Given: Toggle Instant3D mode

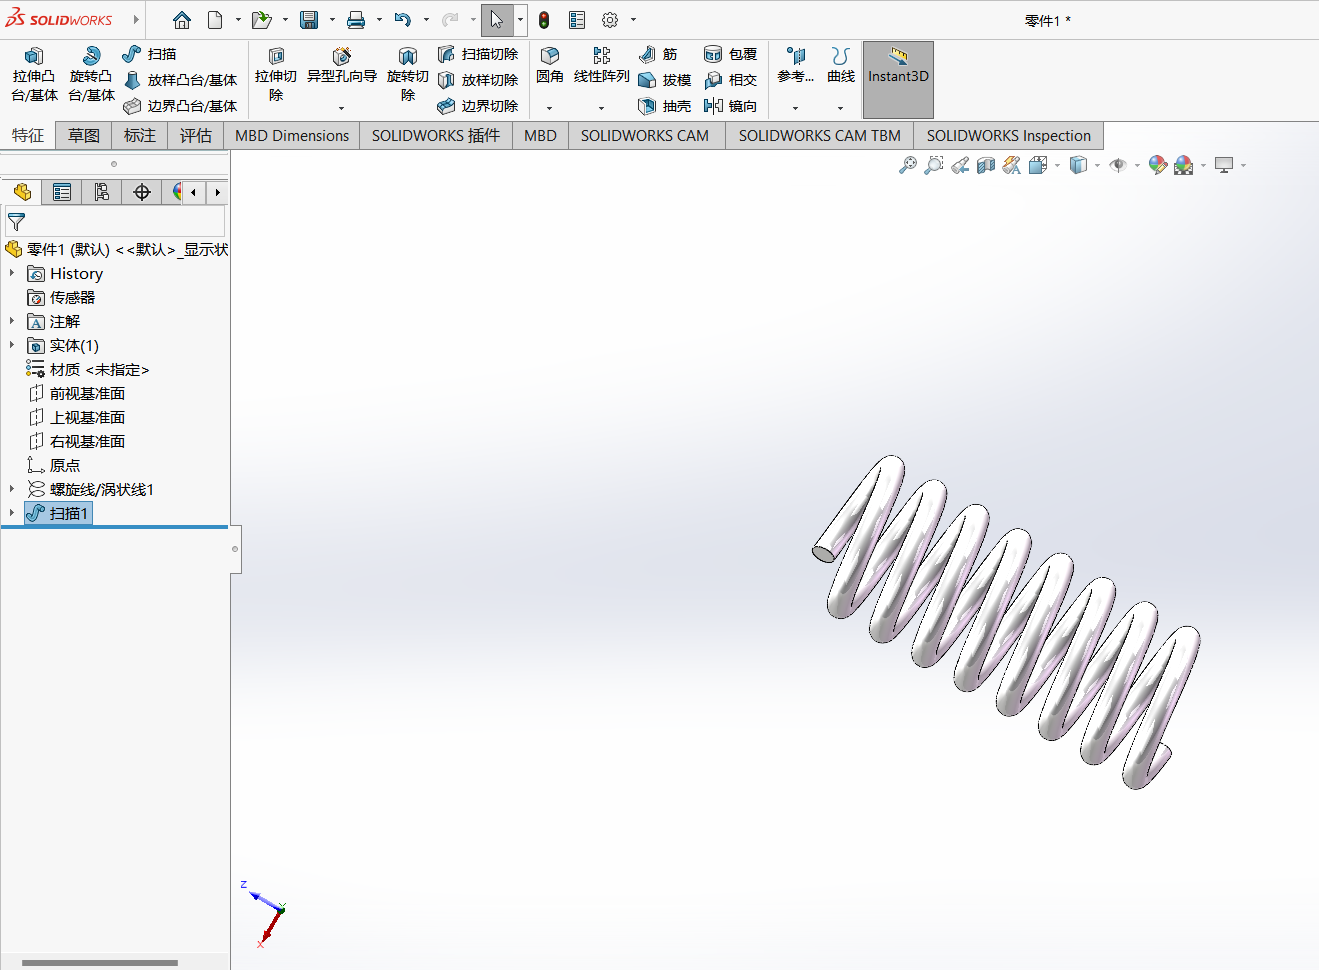Looking at the screenshot, I should pos(898,79).
